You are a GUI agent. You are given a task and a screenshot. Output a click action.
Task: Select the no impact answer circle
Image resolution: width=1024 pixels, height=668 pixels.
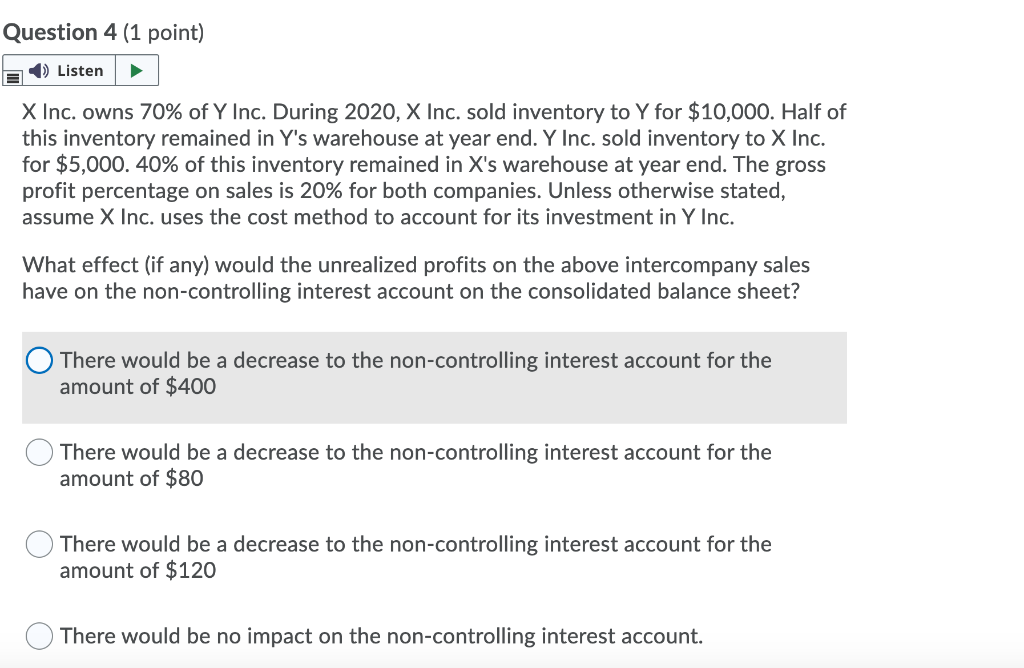tap(38, 635)
